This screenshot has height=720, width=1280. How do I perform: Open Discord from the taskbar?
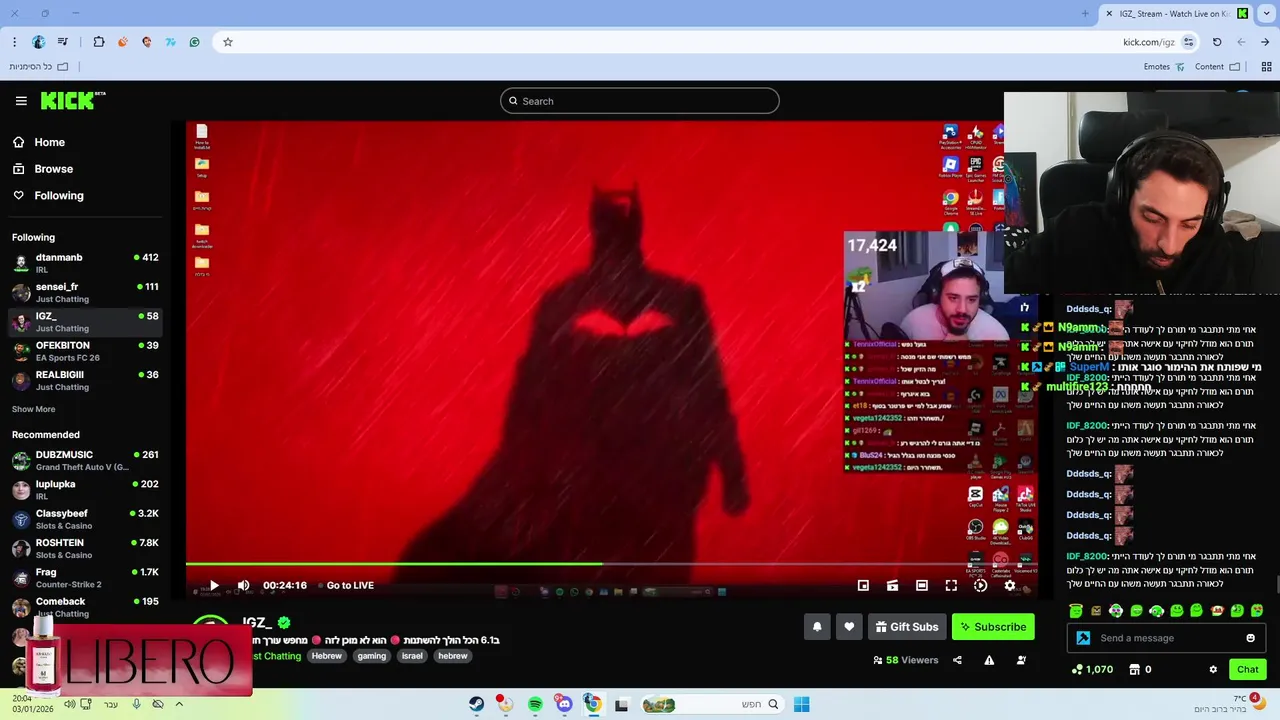pyautogui.click(x=564, y=704)
